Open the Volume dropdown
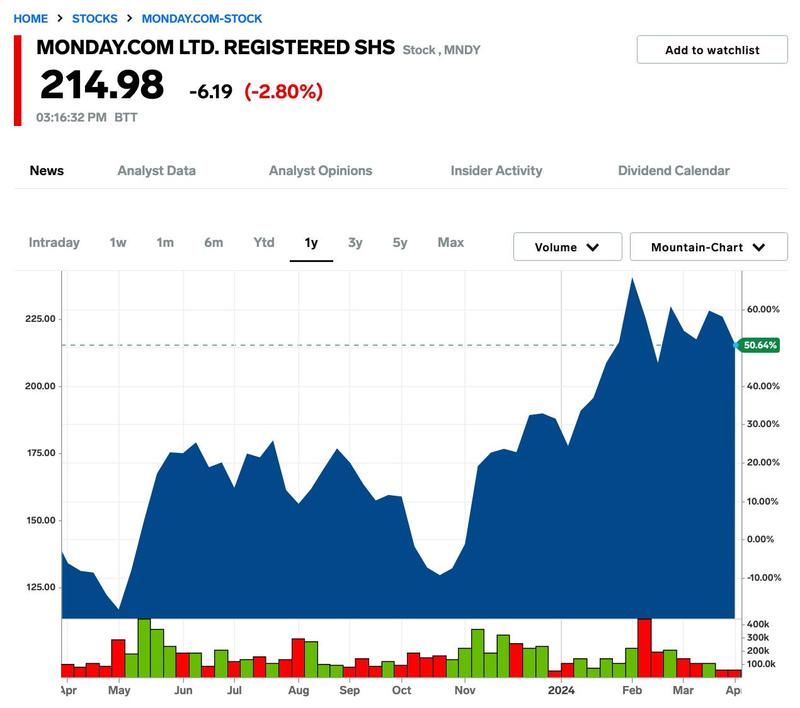 pyautogui.click(x=567, y=247)
